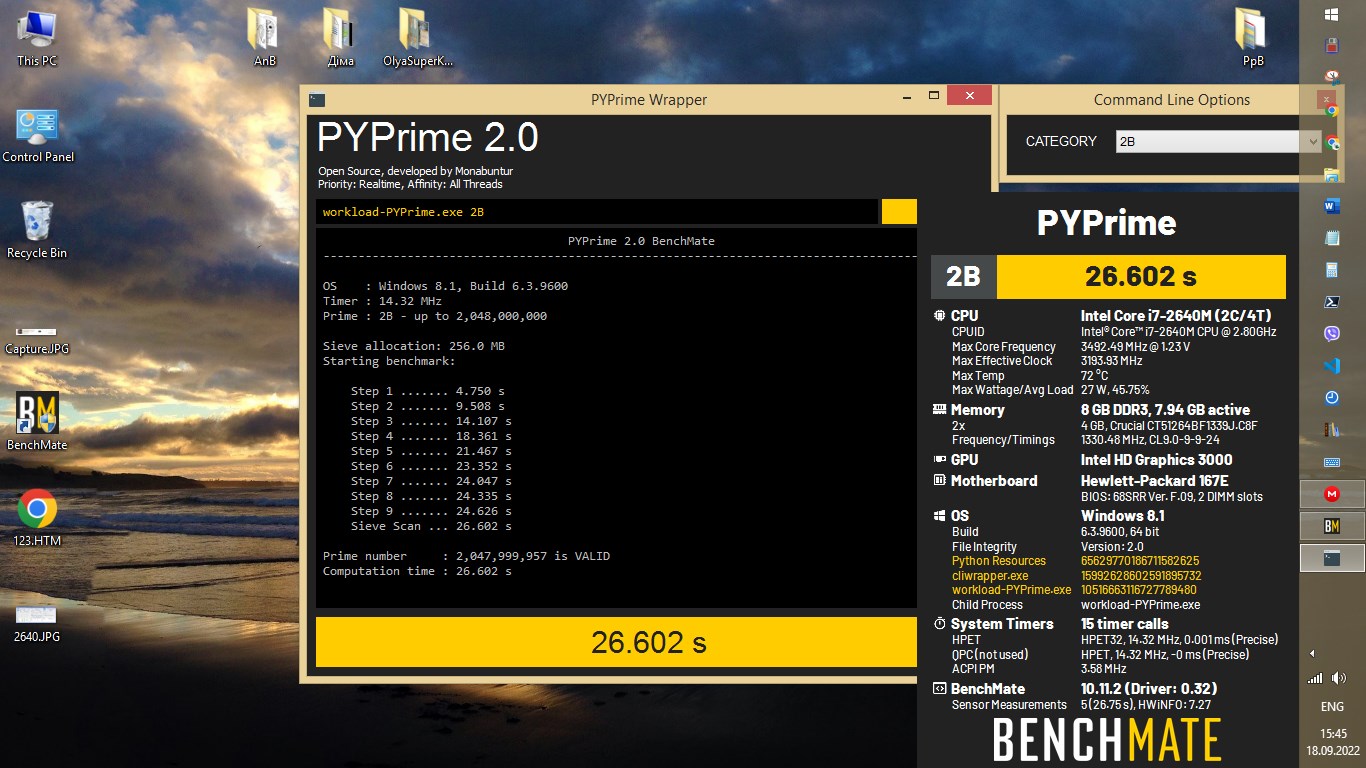Open the on-screen keyboard taskbar icon
Screen dimensions: 1366x768
(1332, 462)
